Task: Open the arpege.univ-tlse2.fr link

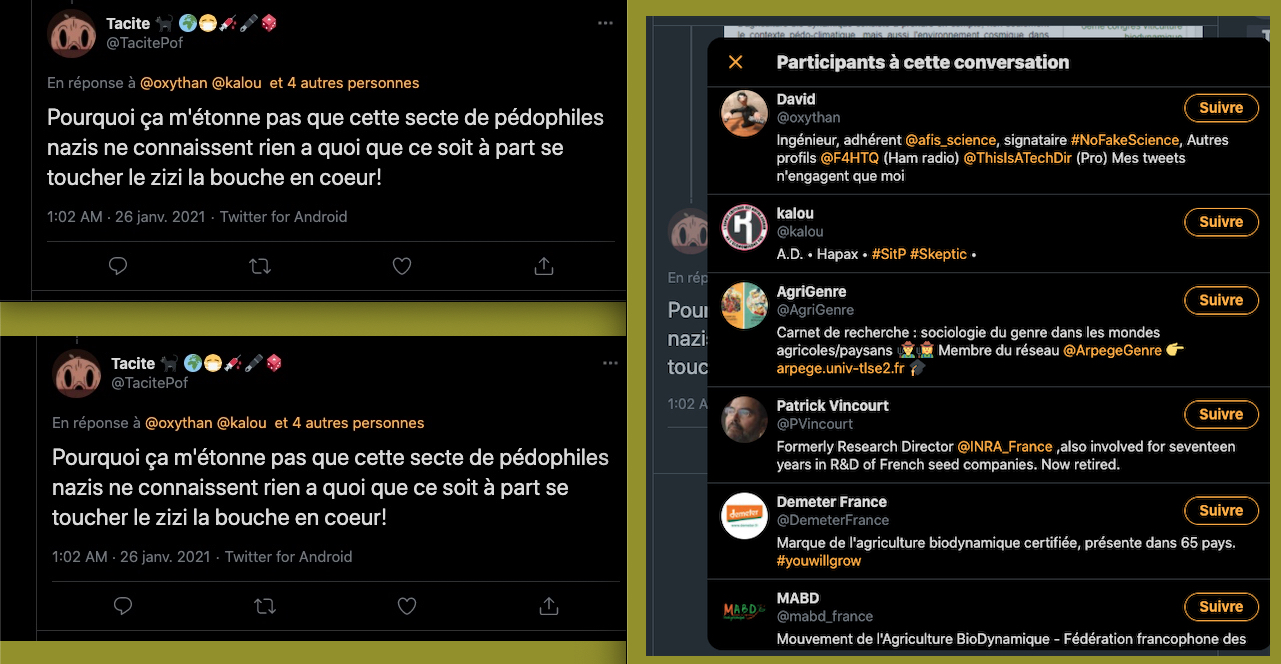Action: pos(840,368)
